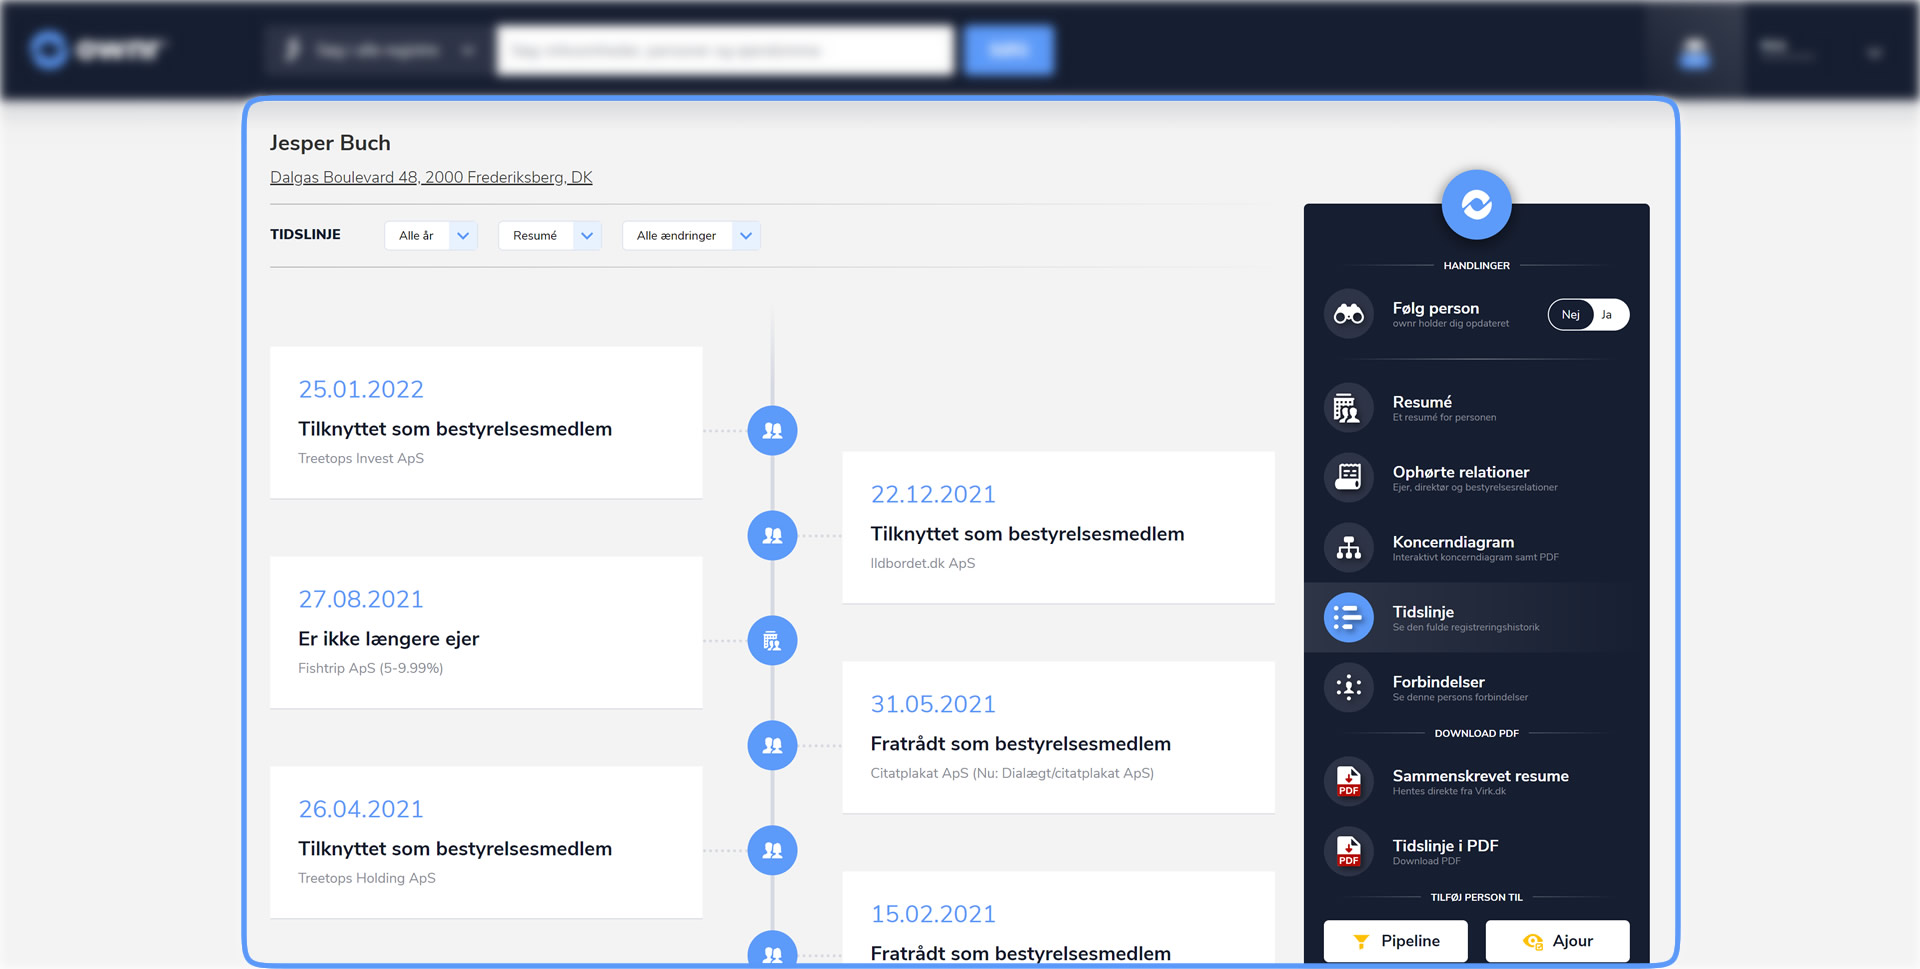The width and height of the screenshot is (1920, 969).
Task: Click the blurred blue search button
Action: 1009,50
